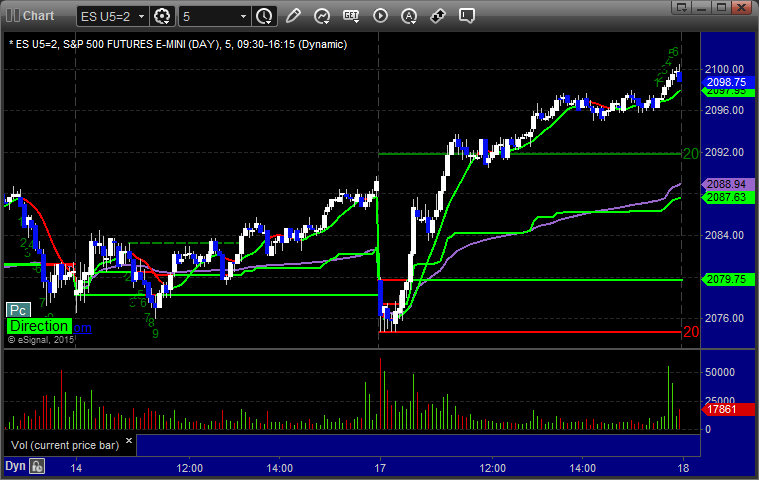
Task: Click the trade arrows icon
Action: (438, 16)
